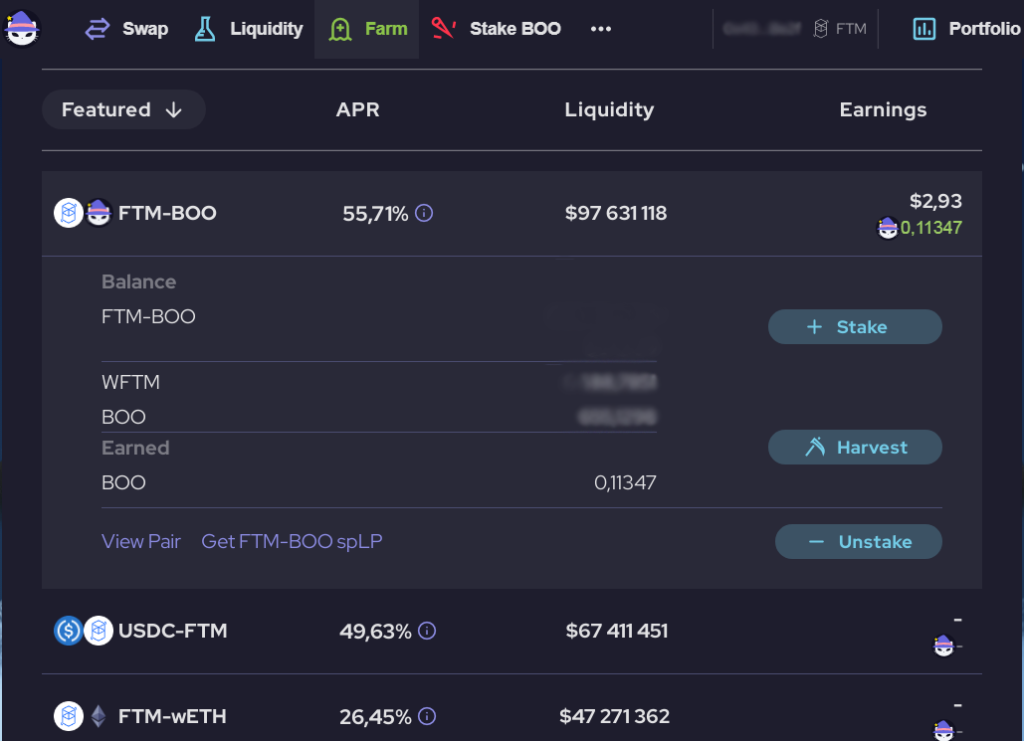Click the Portfolio chart icon
The width and height of the screenshot is (1024, 741).
pos(924,29)
